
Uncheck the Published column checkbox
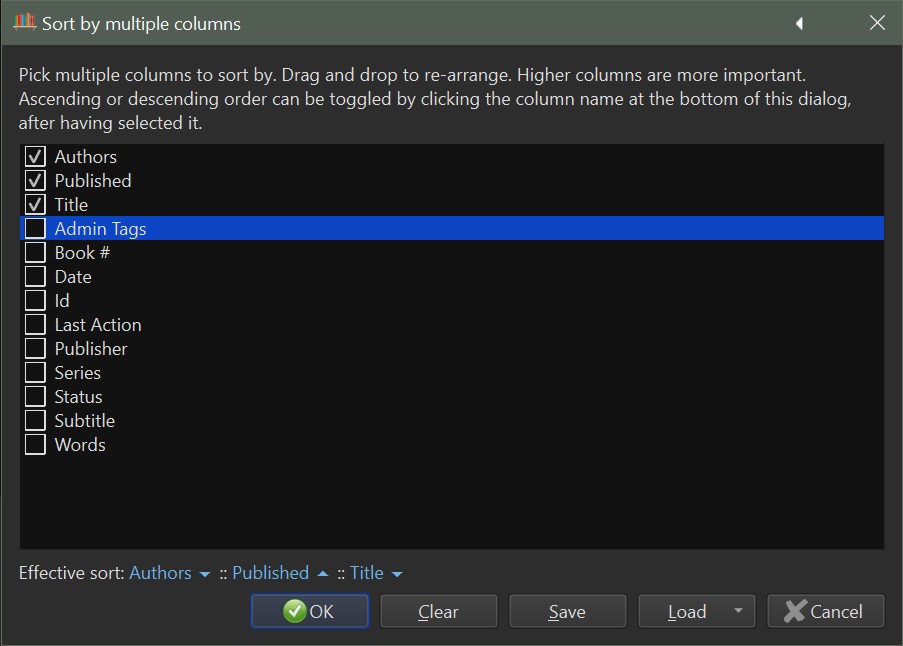tap(35, 181)
